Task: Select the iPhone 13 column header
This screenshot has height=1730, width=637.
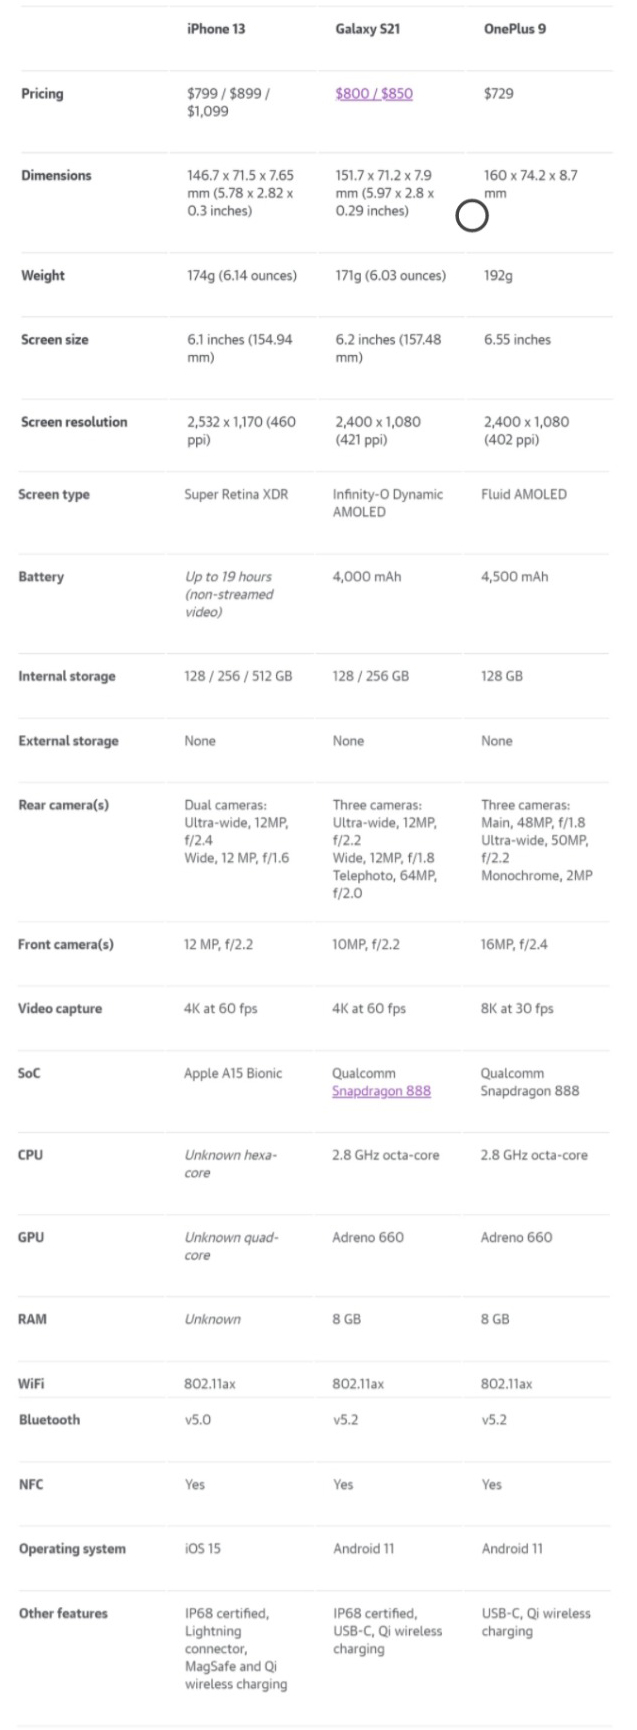Action: (x=216, y=29)
